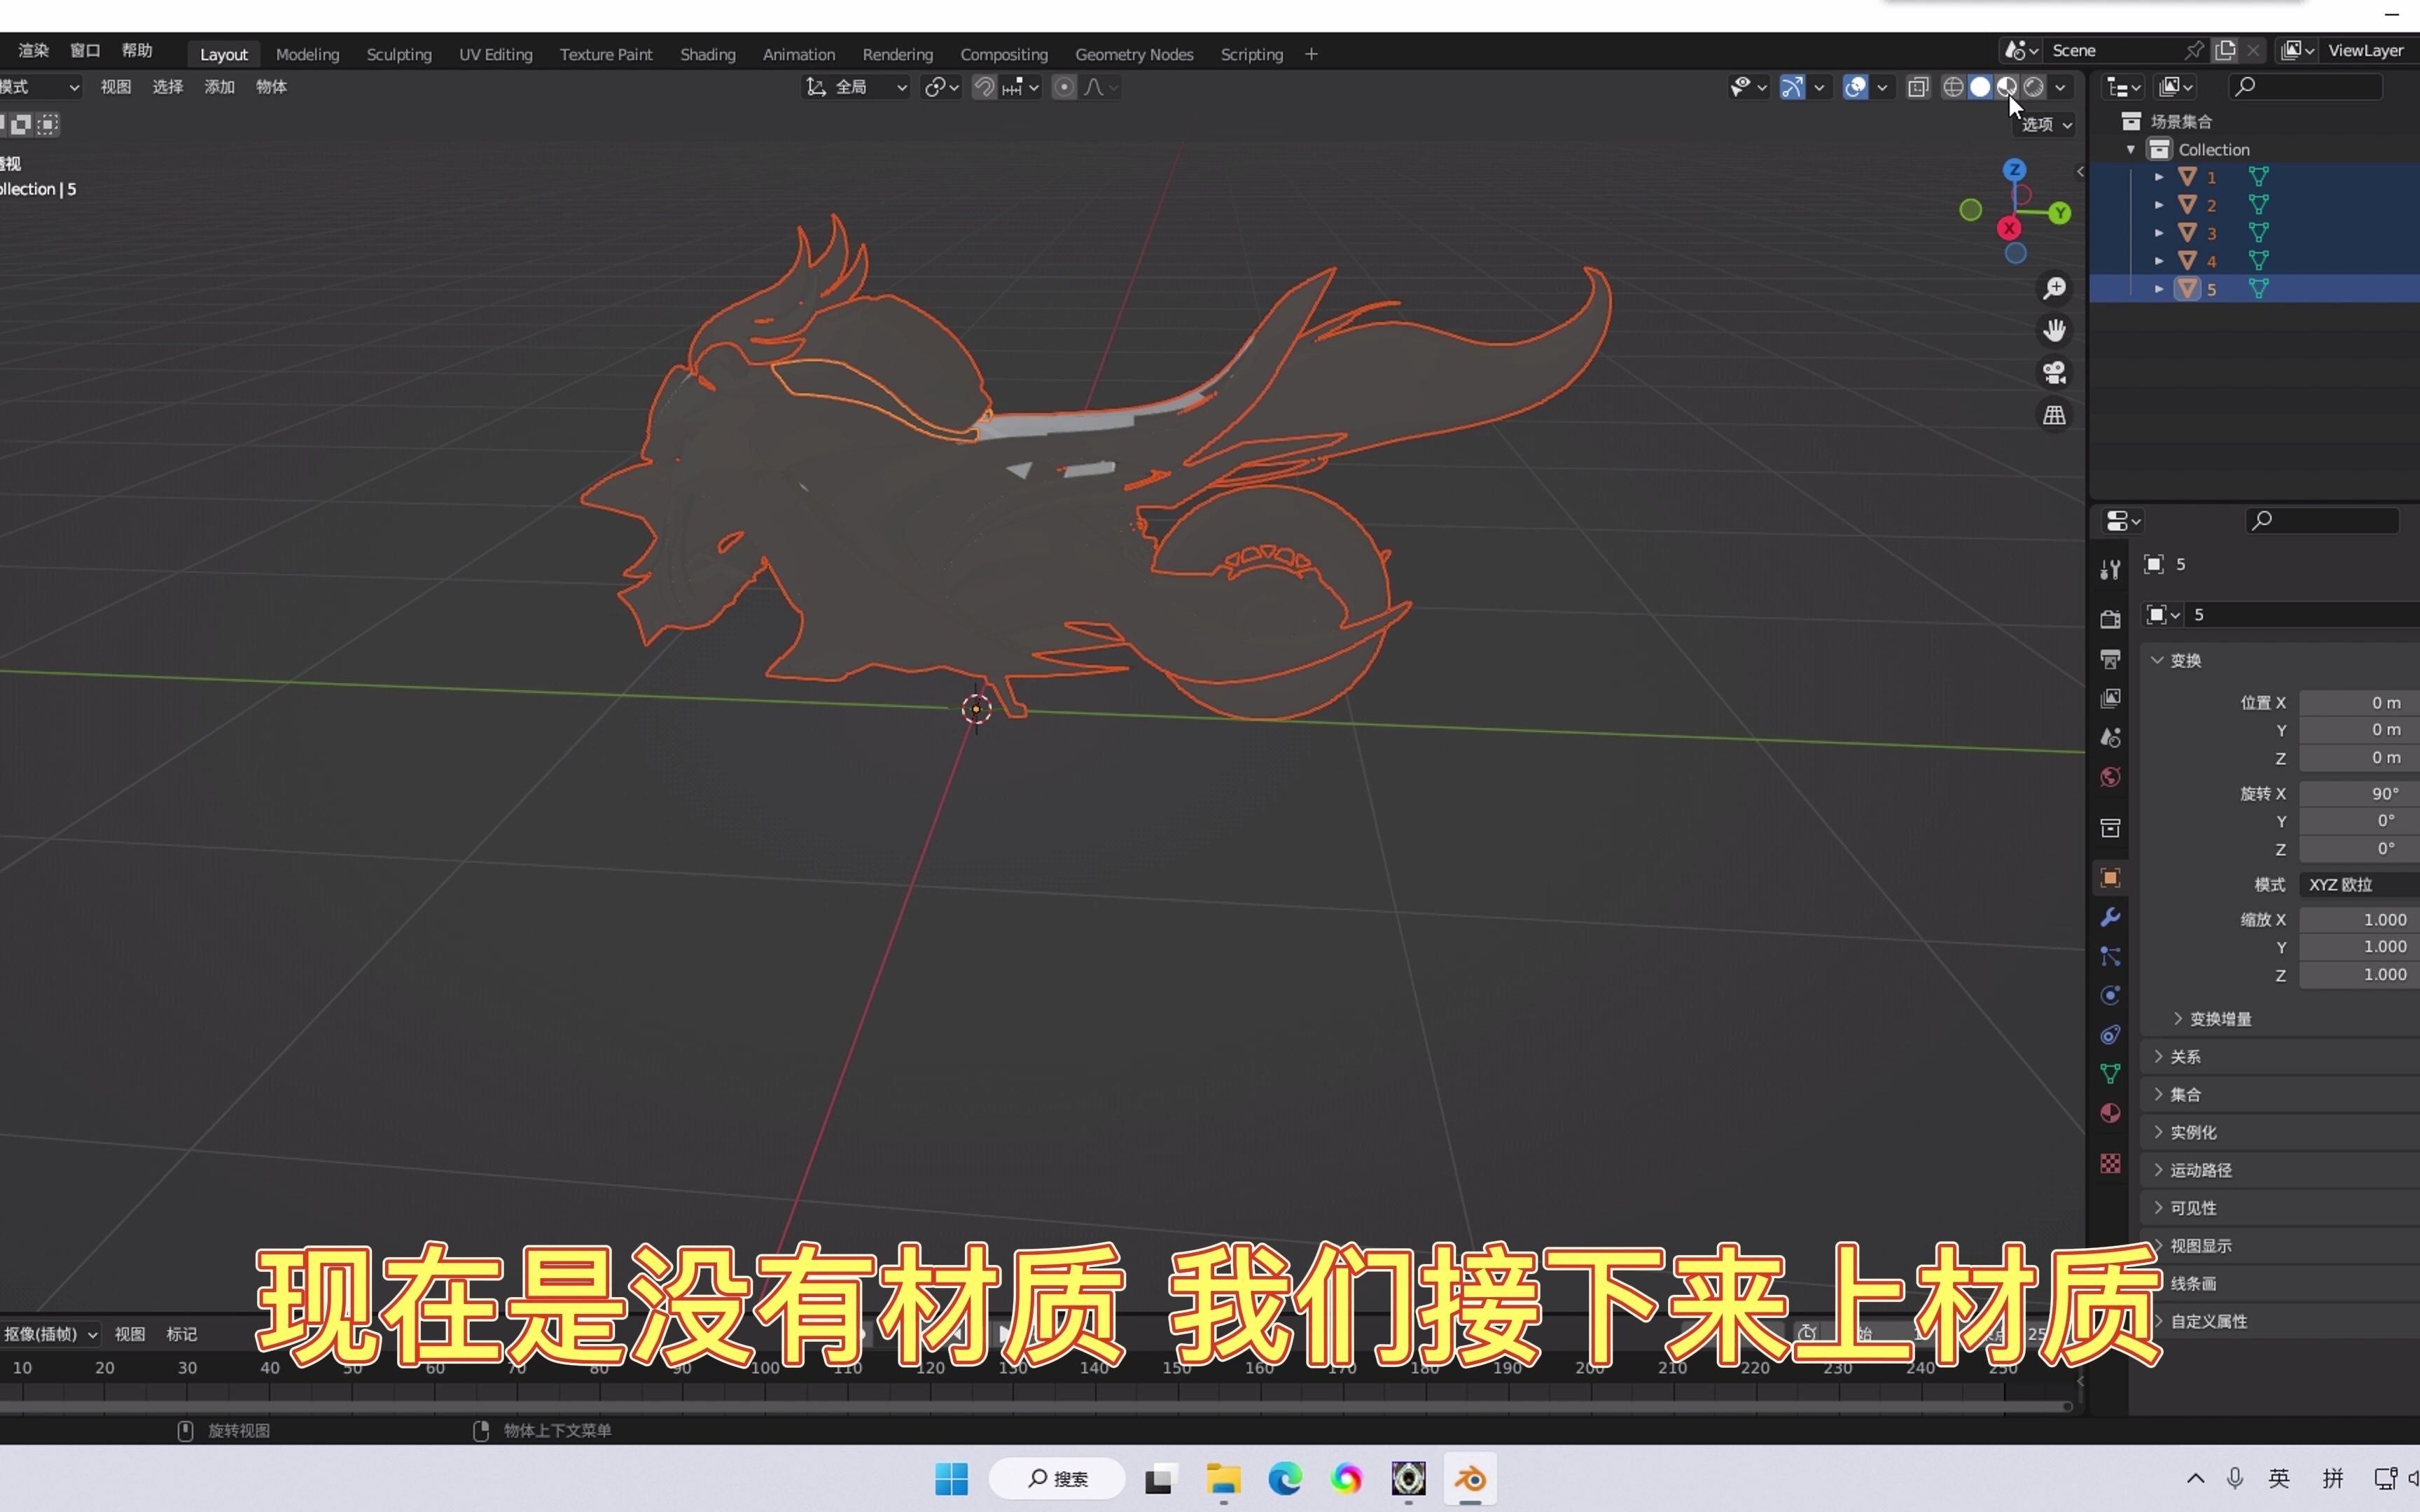2420x1512 pixels.
Task: Click the 旋转 X rotation field
Action: [x=2359, y=793]
